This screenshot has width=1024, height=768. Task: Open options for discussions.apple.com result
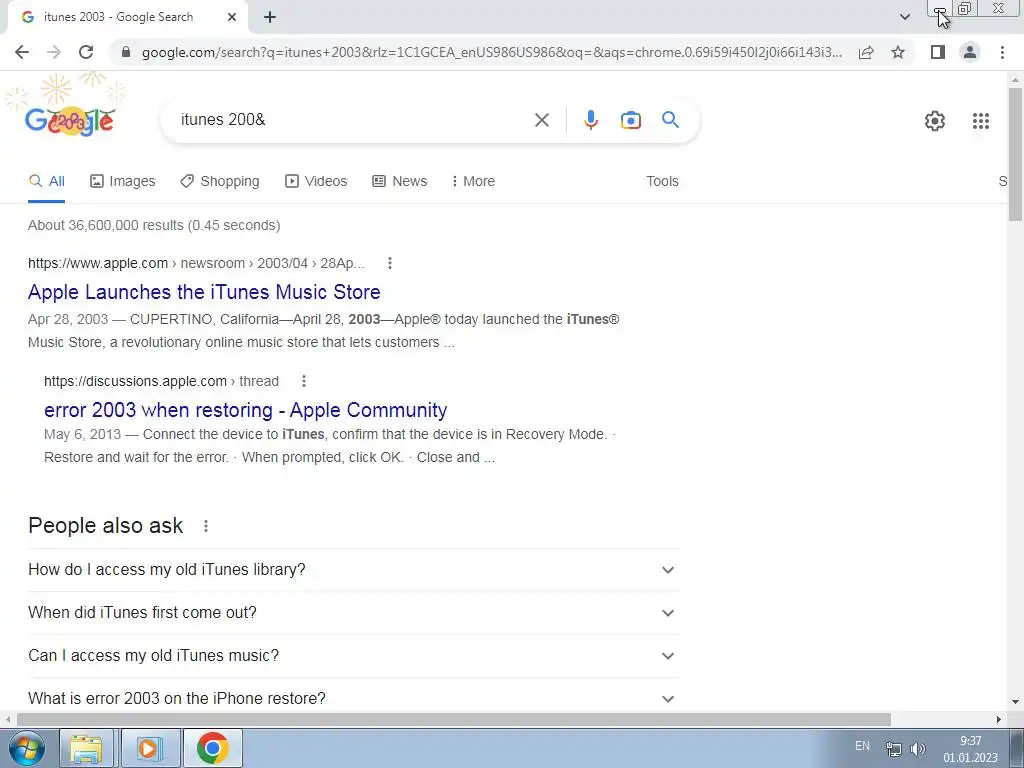point(304,381)
